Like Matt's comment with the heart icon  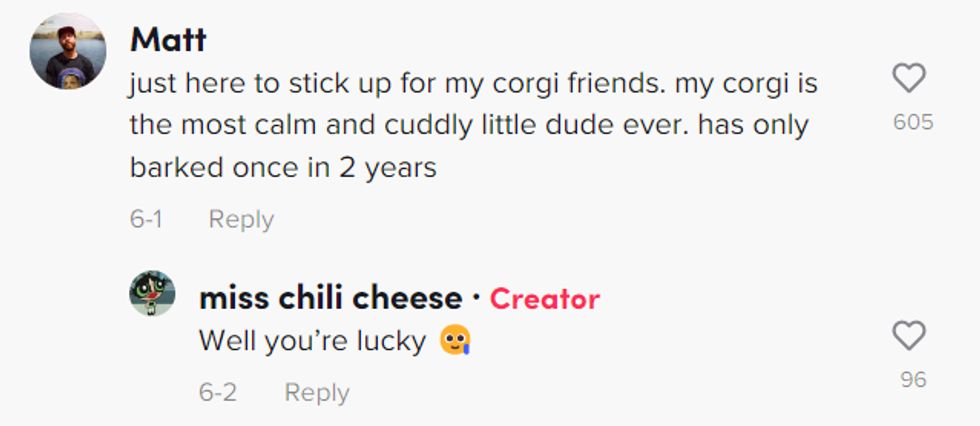coord(909,79)
